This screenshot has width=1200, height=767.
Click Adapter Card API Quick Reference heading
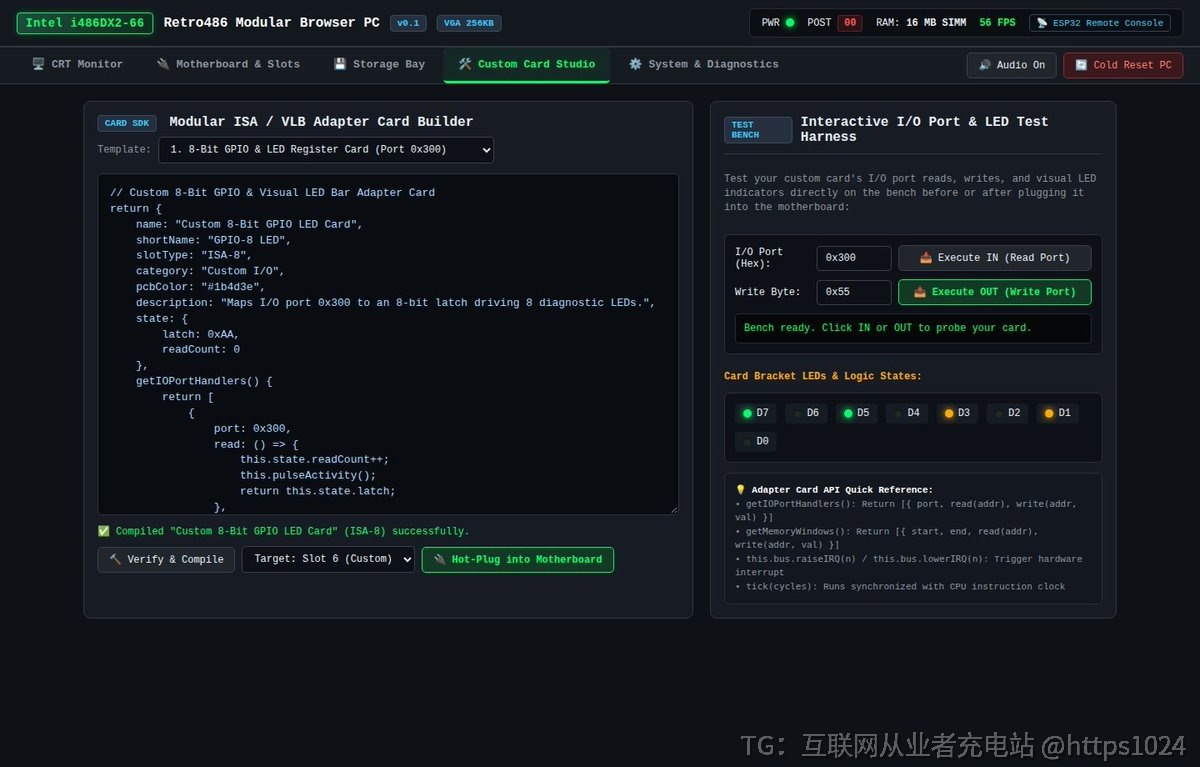(x=834, y=490)
